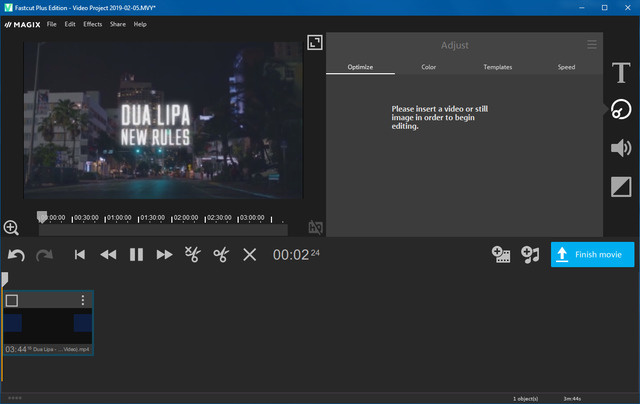This screenshot has height=404, width=640.
Task: Open the clip's three-dot menu
Action: [83, 300]
